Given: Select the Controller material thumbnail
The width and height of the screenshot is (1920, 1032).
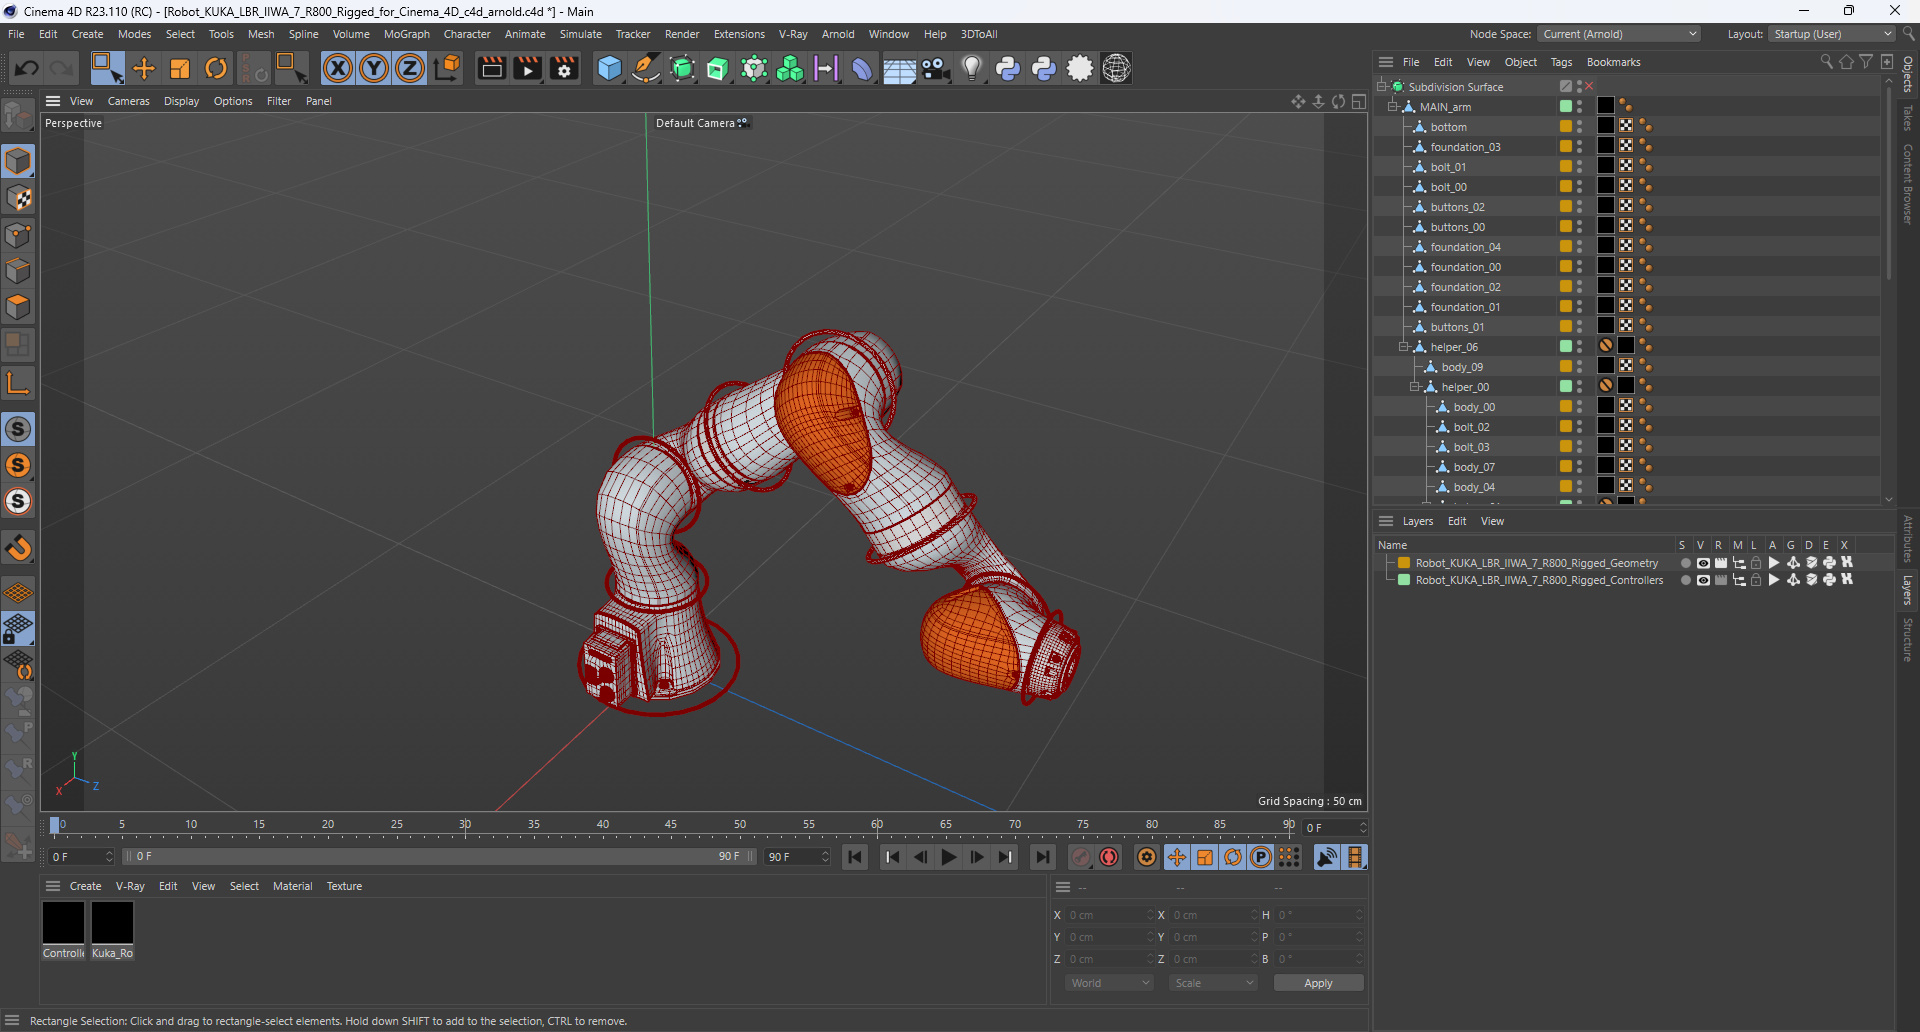Looking at the screenshot, I should pyautogui.click(x=63, y=923).
